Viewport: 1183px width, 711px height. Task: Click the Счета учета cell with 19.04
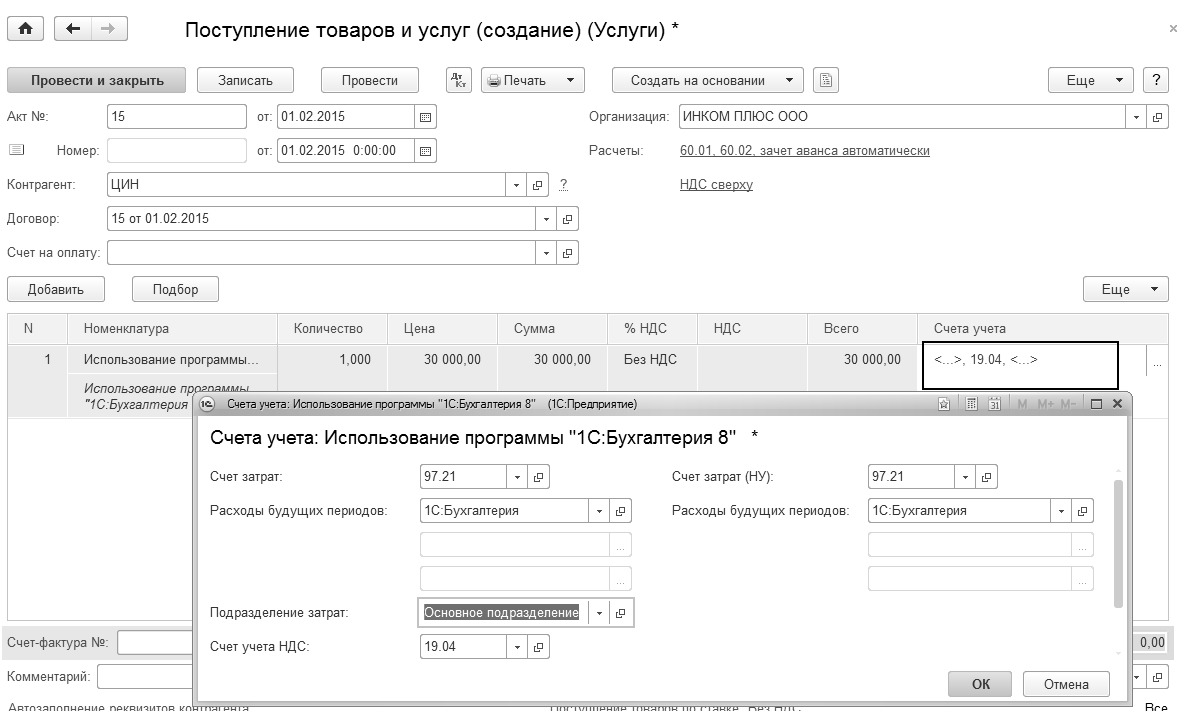pyautogui.click(x=1019, y=366)
